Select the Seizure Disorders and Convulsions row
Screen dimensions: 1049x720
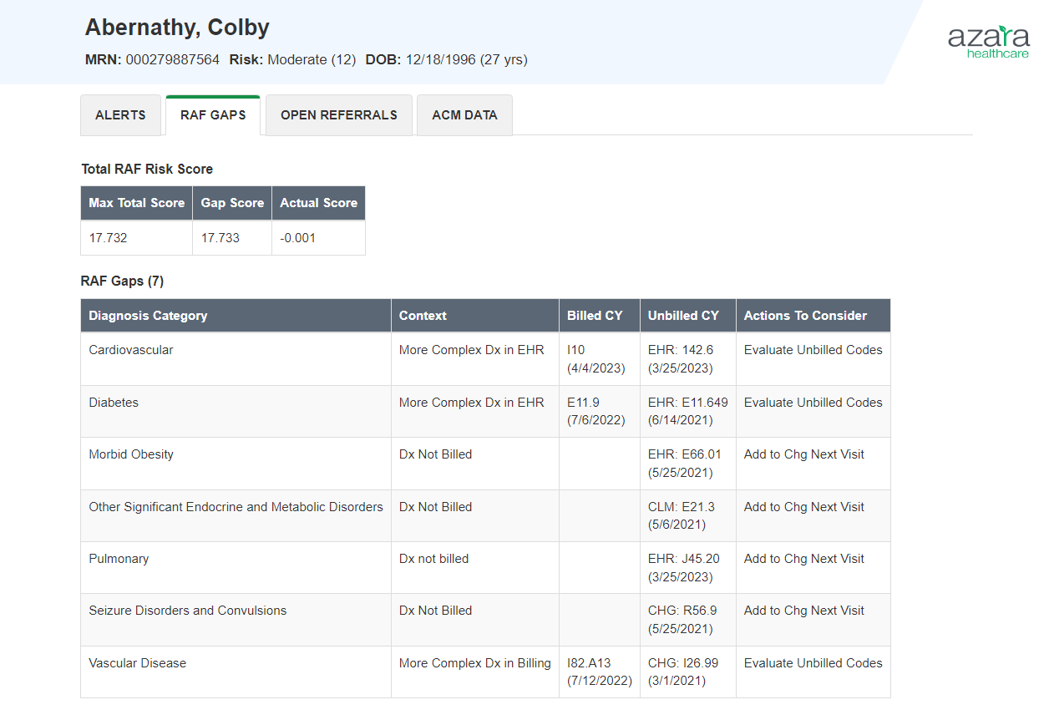(x=190, y=610)
